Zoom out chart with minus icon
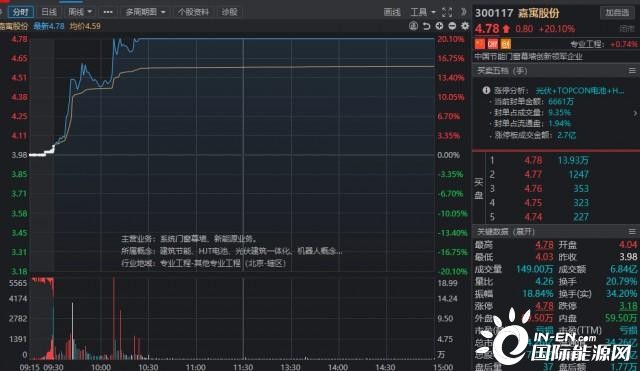The image size is (640, 371). [452, 26]
